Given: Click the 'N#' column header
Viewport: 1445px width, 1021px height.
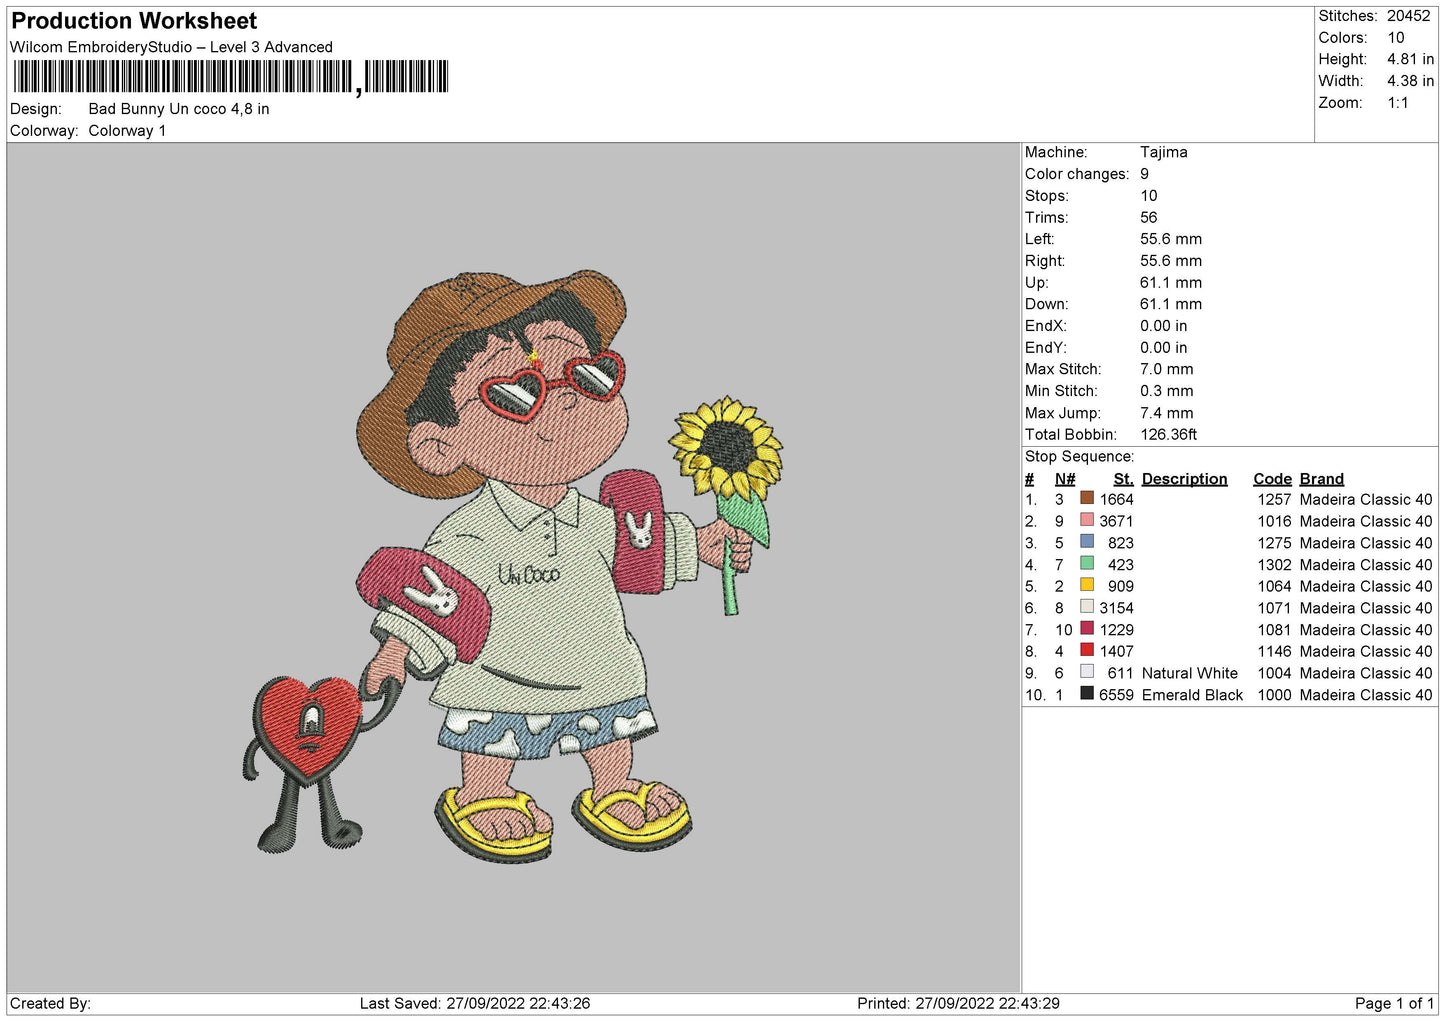Looking at the screenshot, I should click(1065, 479).
